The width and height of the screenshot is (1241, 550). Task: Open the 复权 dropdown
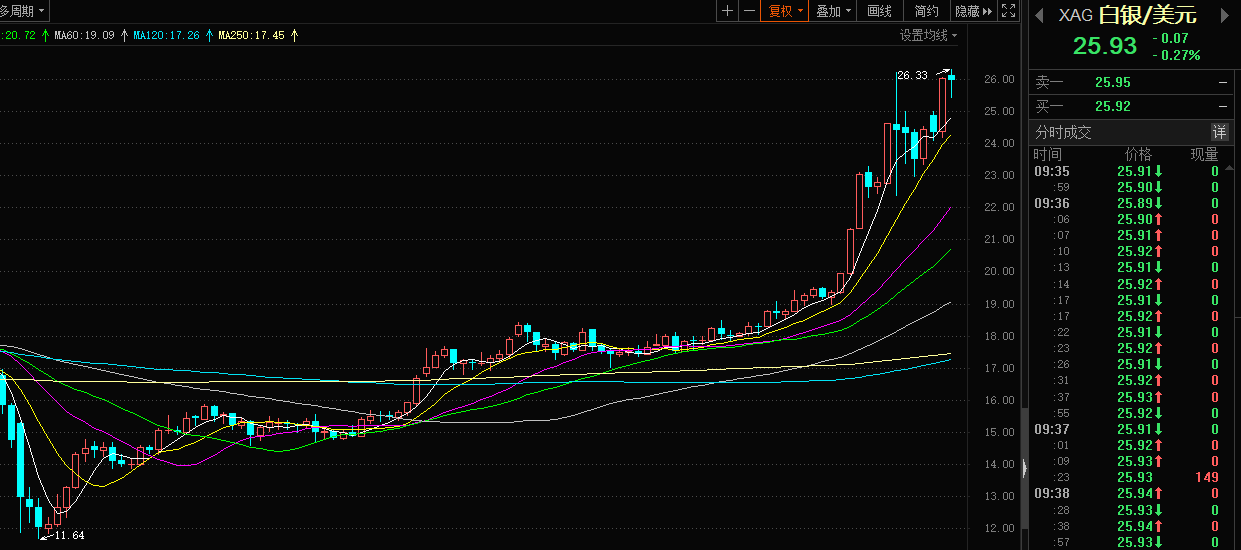coord(785,11)
